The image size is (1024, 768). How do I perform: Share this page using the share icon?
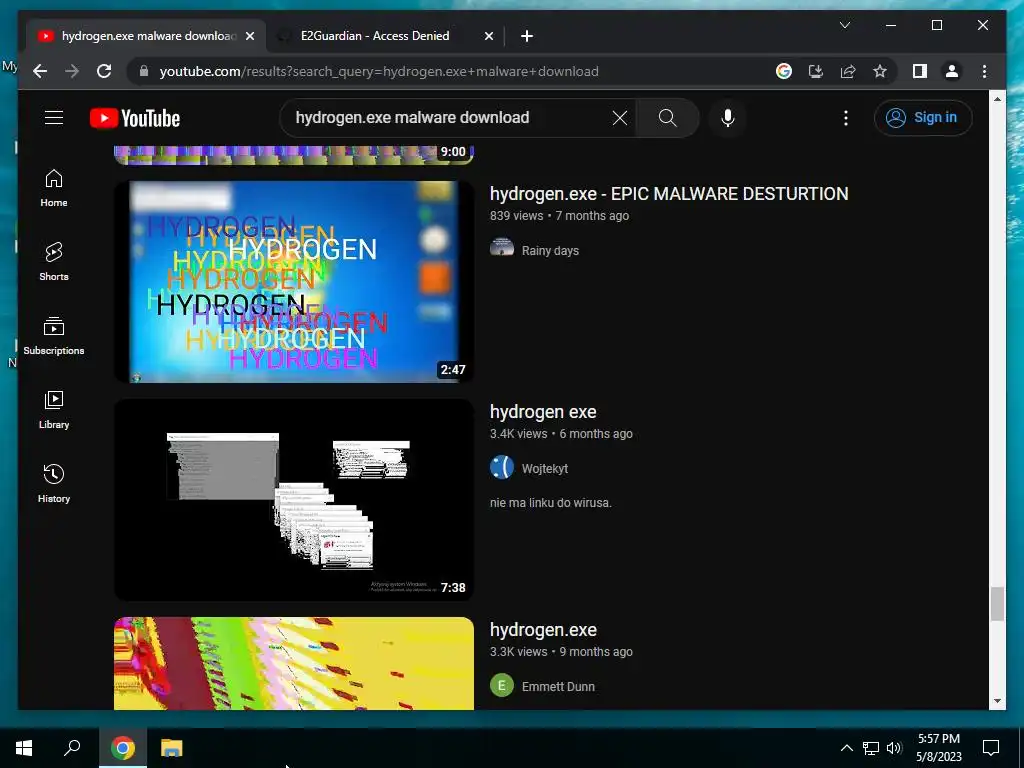(848, 71)
